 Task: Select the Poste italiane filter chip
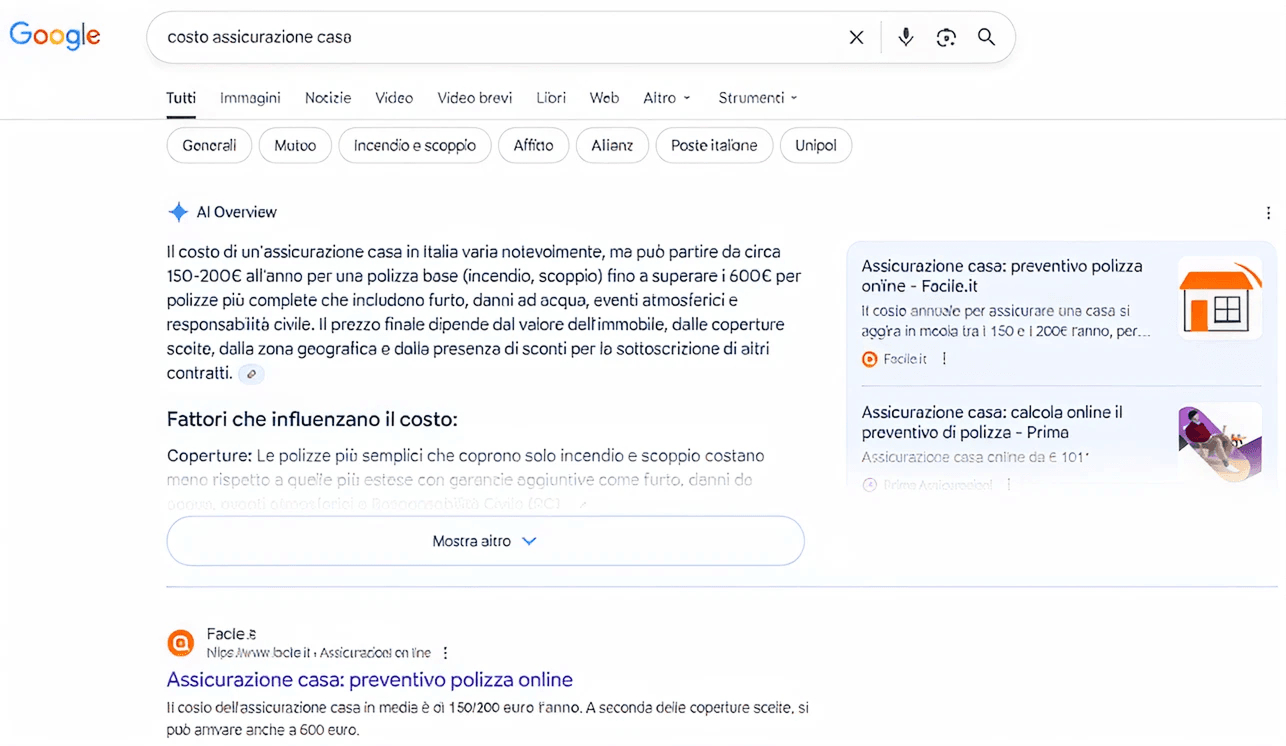[x=713, y=145]
